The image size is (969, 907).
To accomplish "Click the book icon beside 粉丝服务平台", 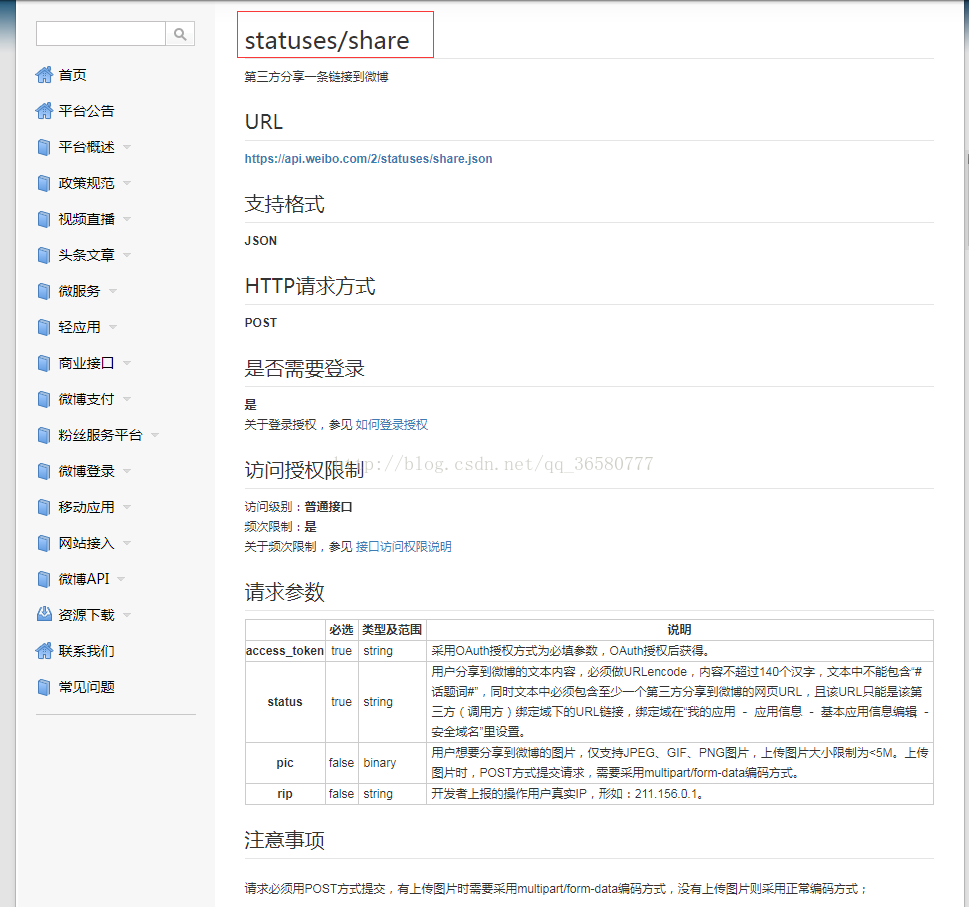I will point(44,435).
